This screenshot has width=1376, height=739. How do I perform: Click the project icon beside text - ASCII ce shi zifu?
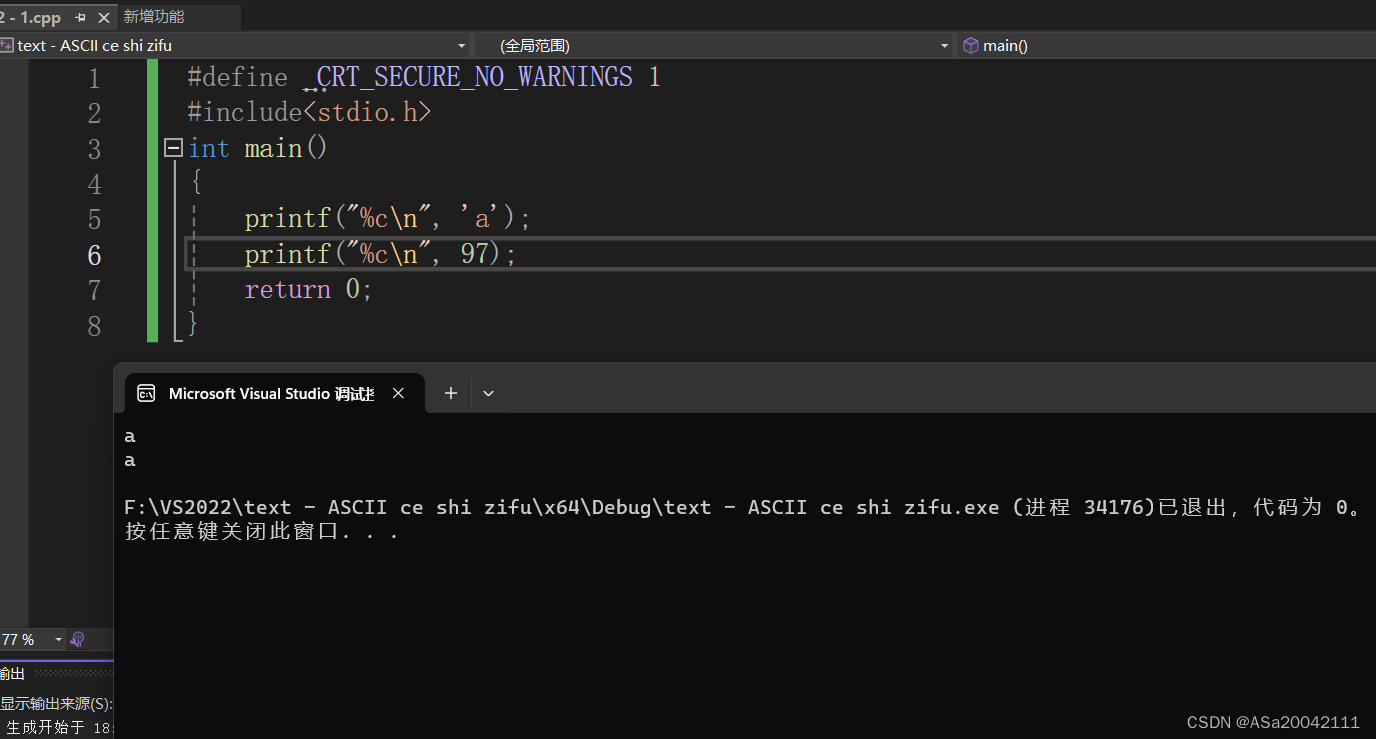(x=7, y=45)
